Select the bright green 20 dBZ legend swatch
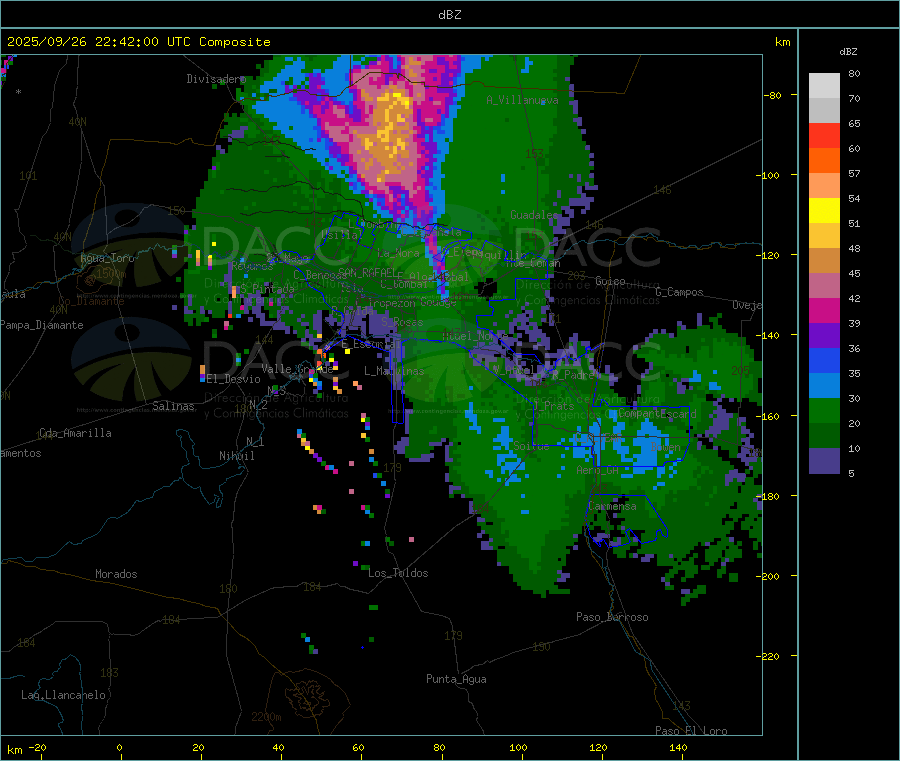The width and height of the screenshot is (900, 761). 824,410
